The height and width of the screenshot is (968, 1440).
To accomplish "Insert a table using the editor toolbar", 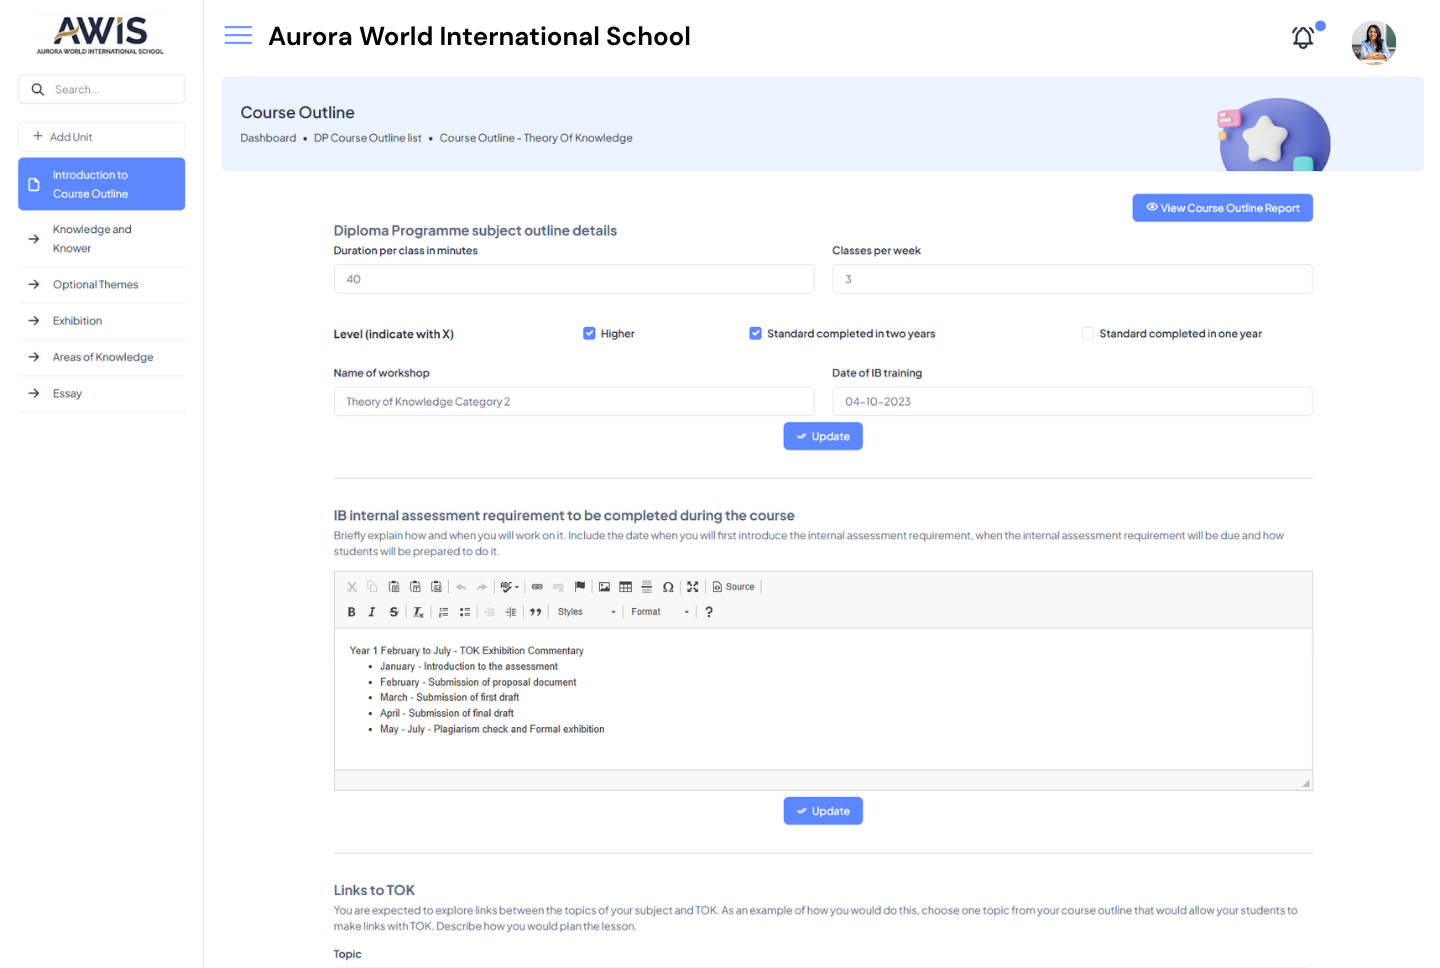I will pyautogui.click(x=625, y=587).
